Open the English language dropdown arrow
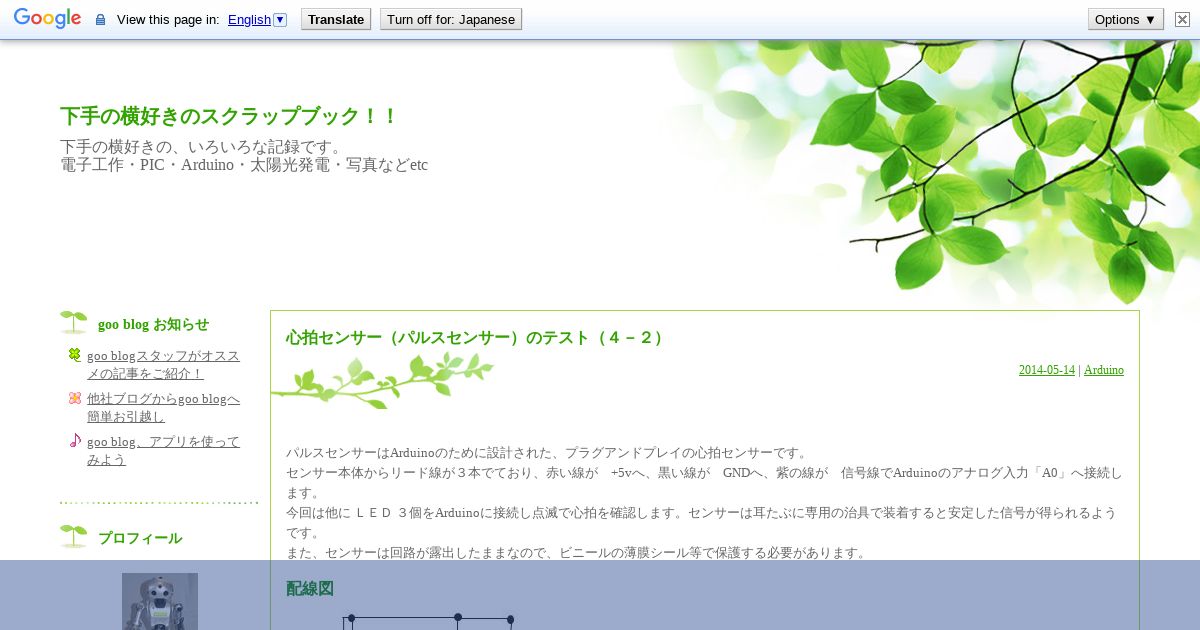 (280, 19)
